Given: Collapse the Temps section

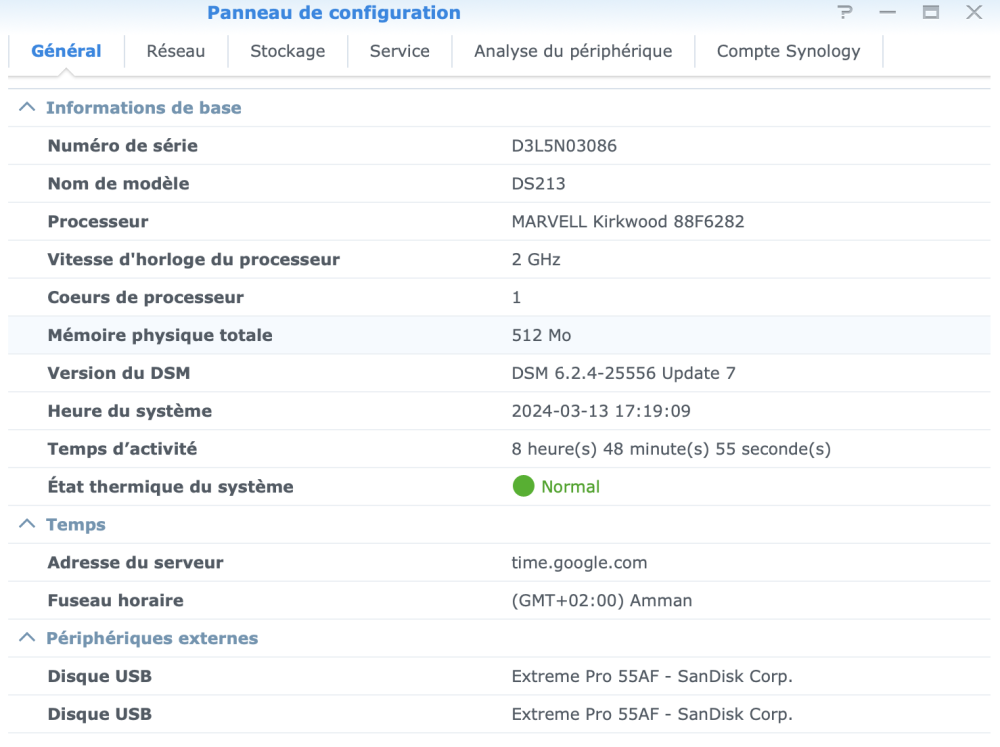Looking at the screenshot, I should pyautogui.click(x=27, y=525).
